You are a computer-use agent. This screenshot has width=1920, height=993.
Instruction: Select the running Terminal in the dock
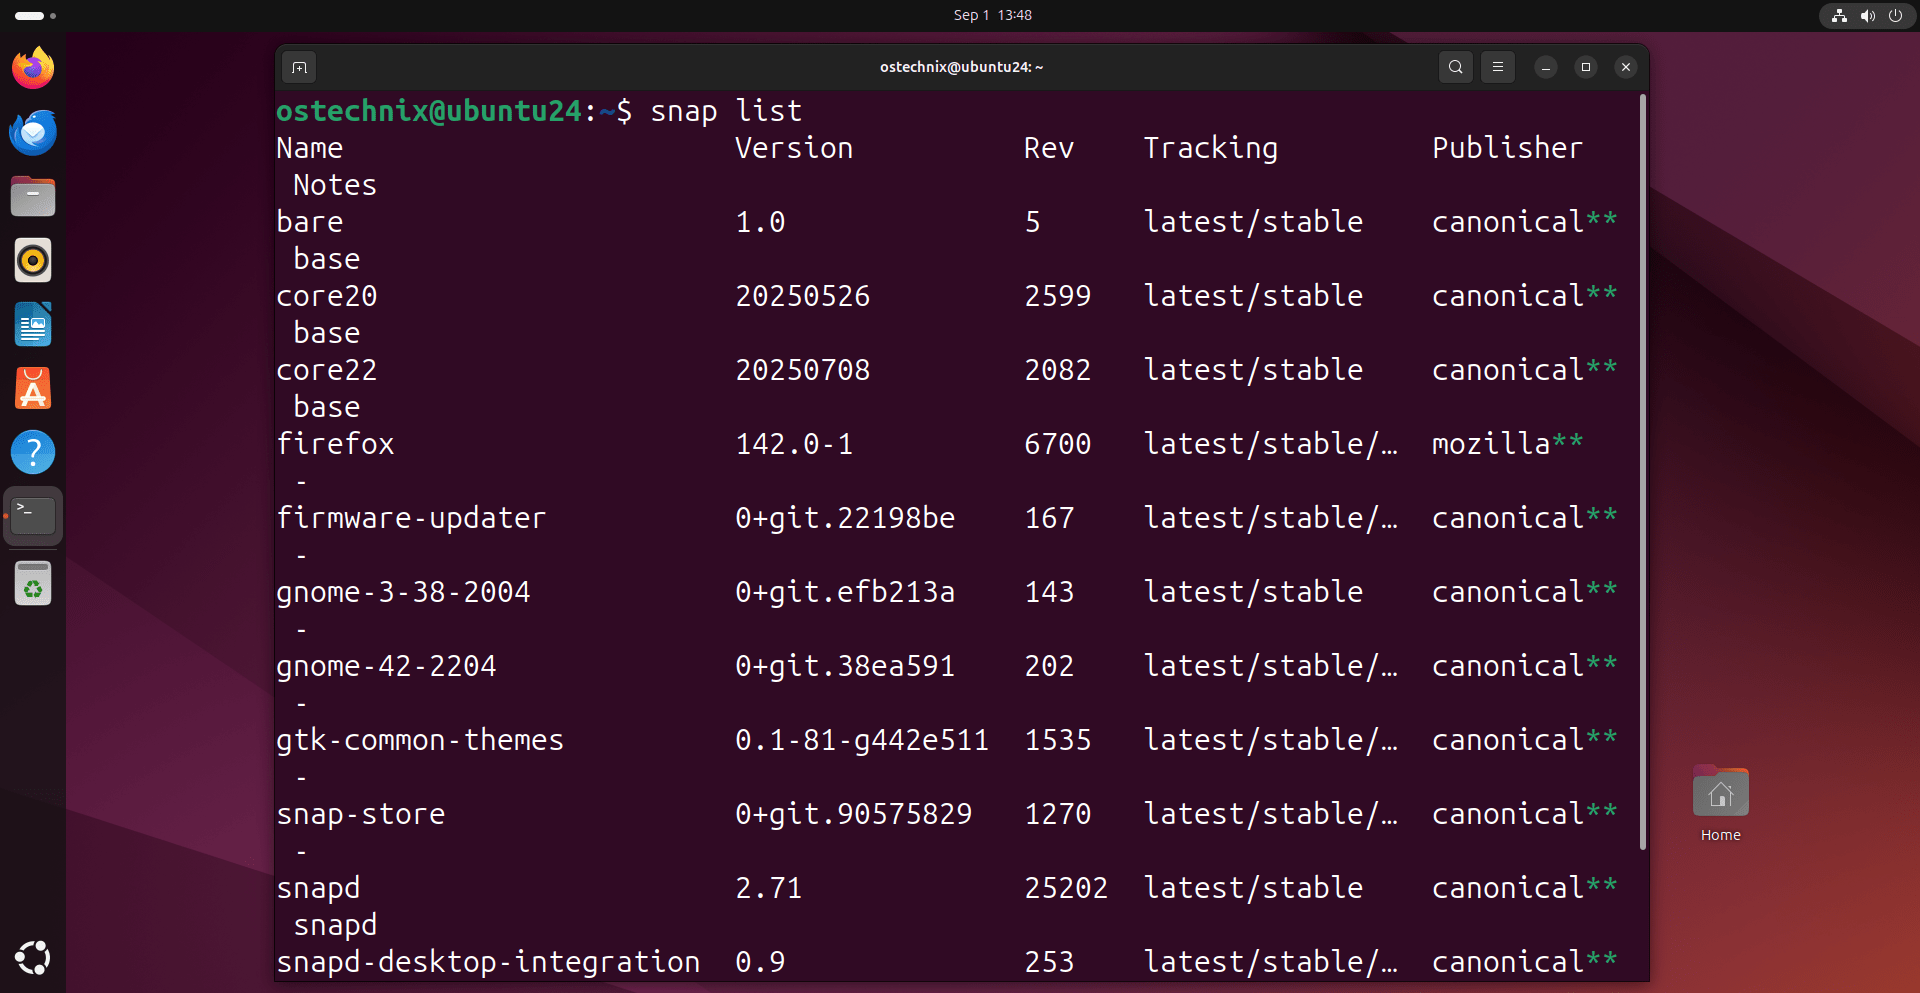coord(33,516)
